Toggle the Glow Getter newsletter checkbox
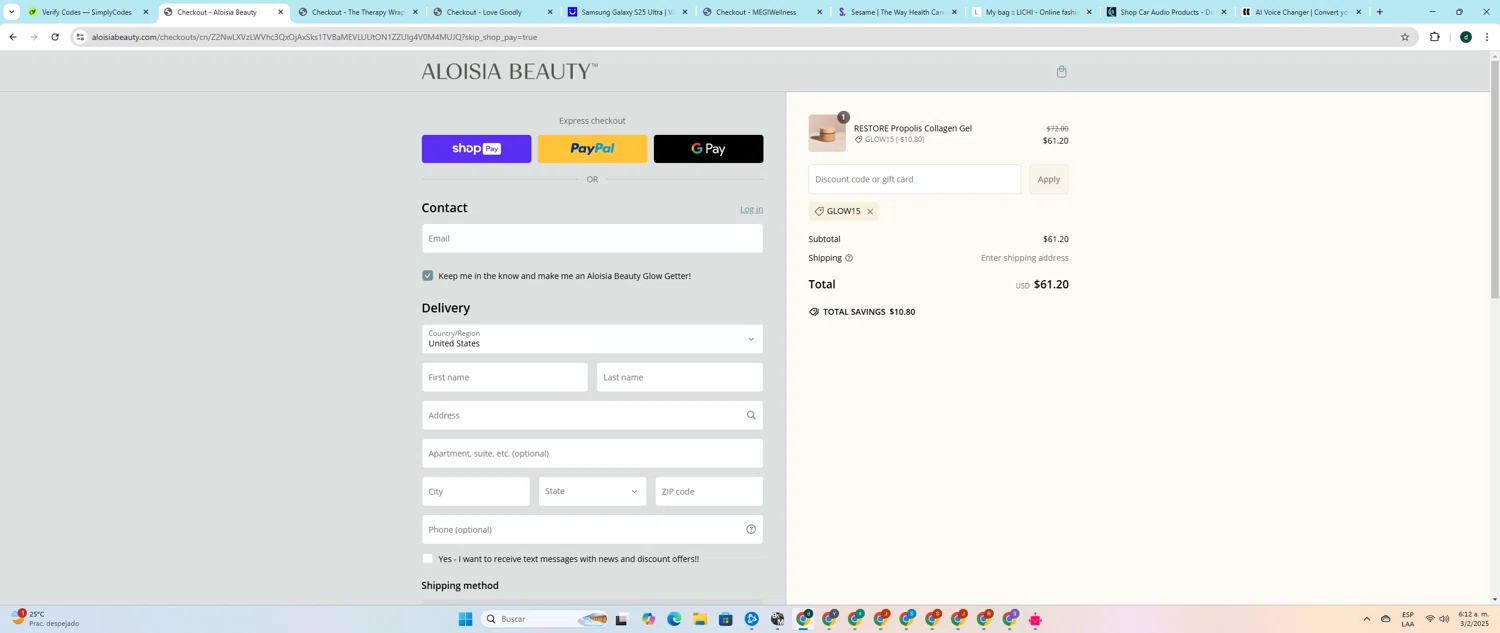Screen dimensions: 1500x633 427,276
